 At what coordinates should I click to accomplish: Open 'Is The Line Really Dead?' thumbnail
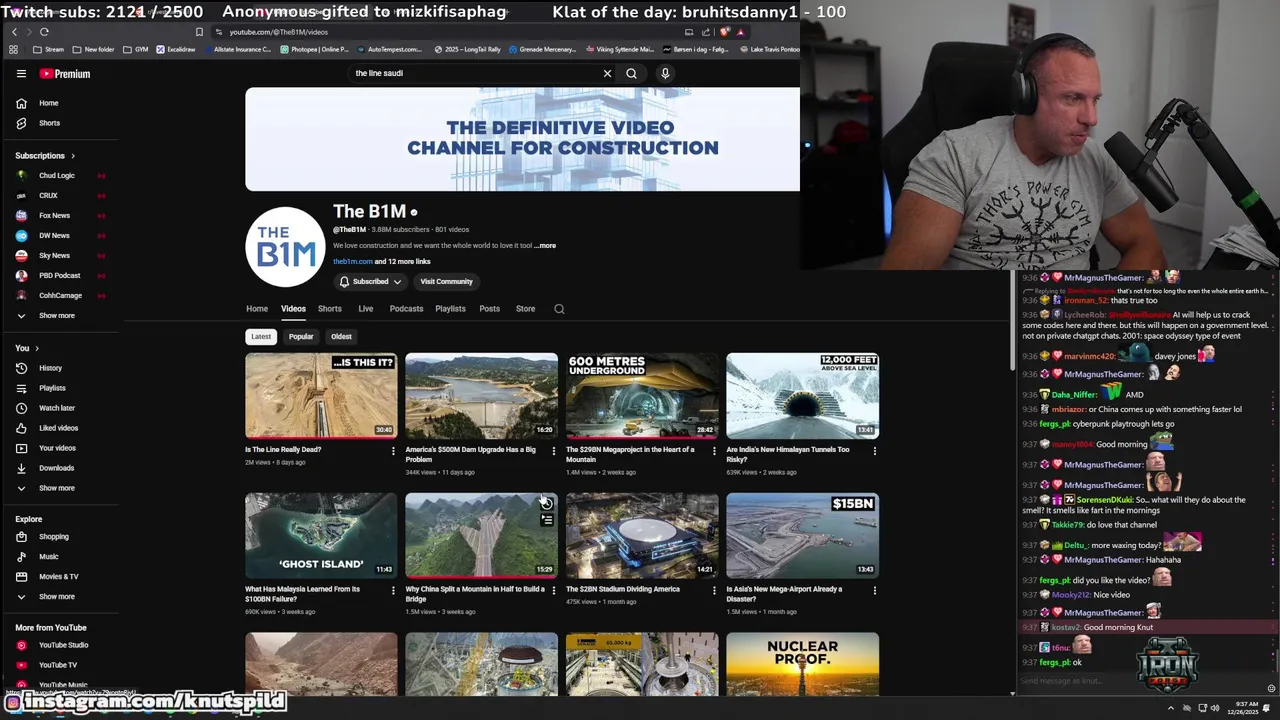tap(321, 396)
